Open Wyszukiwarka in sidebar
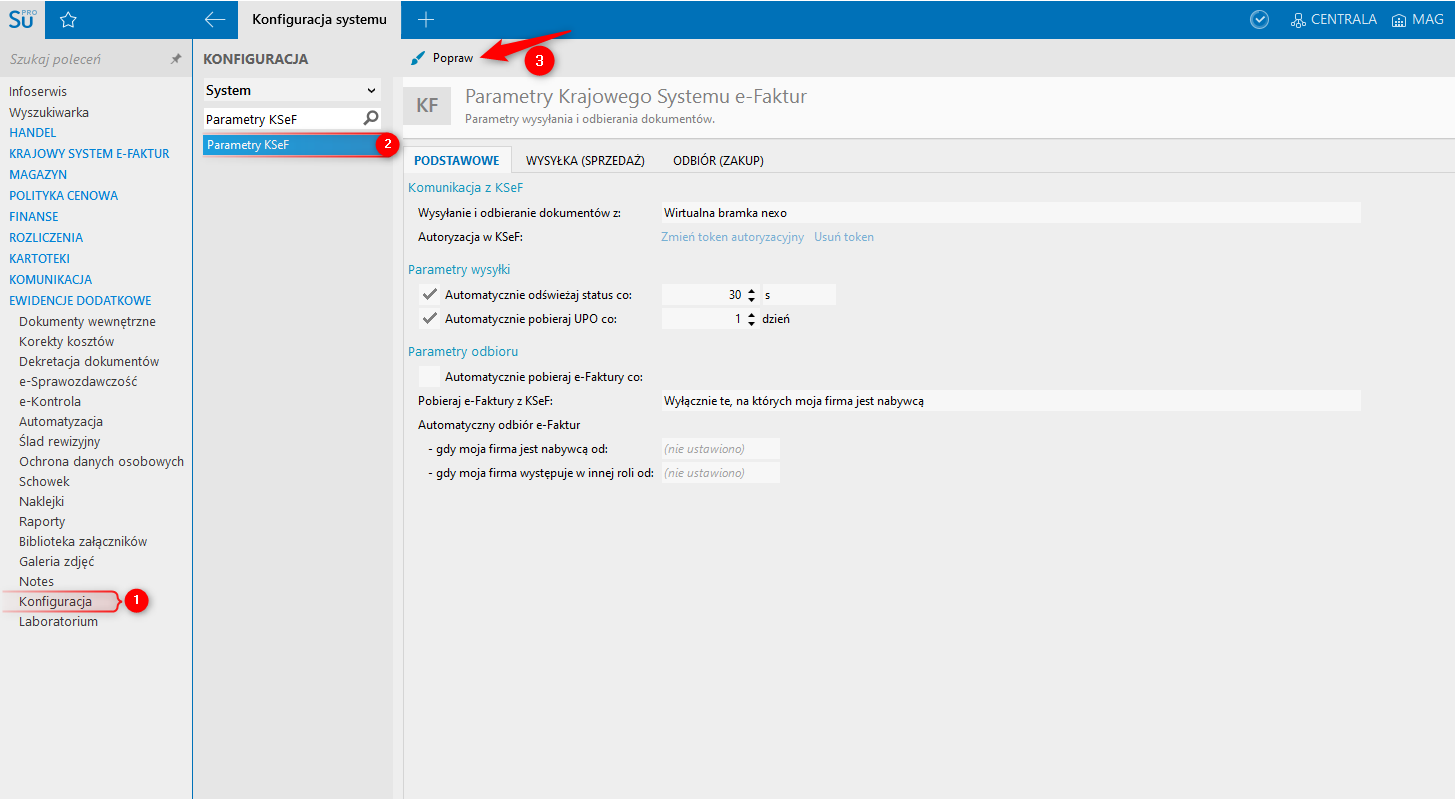 click(49, 112)
